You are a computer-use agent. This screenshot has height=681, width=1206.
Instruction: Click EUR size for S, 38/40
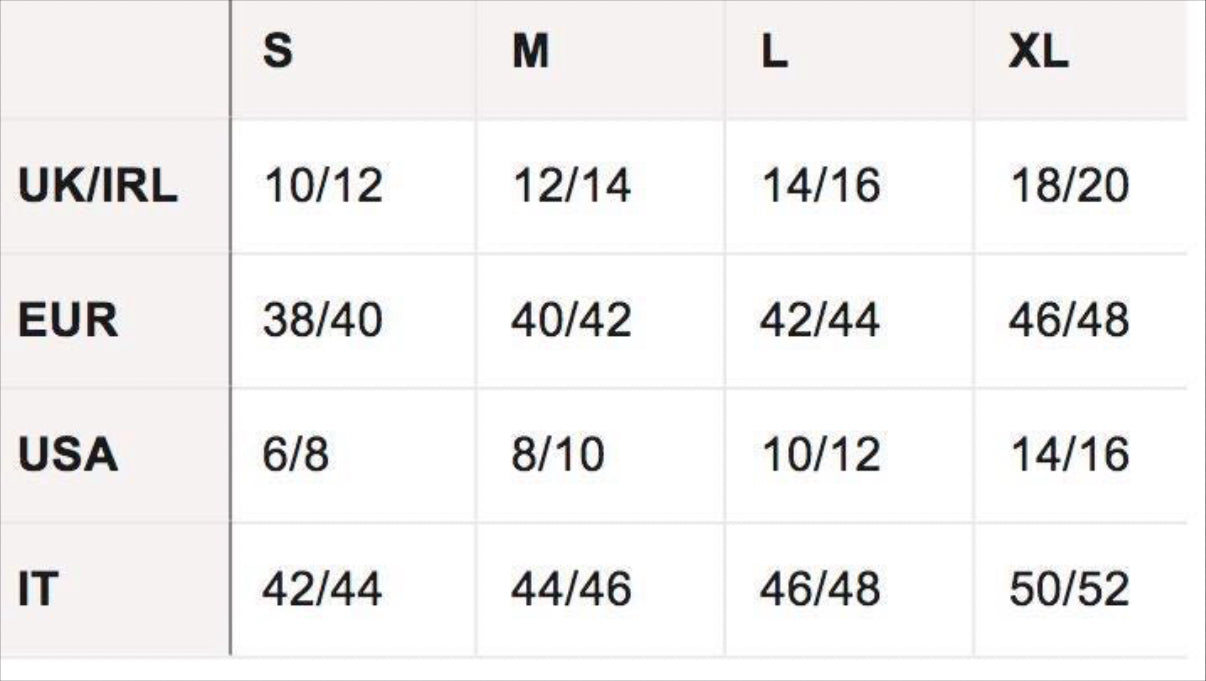(323, 321)
